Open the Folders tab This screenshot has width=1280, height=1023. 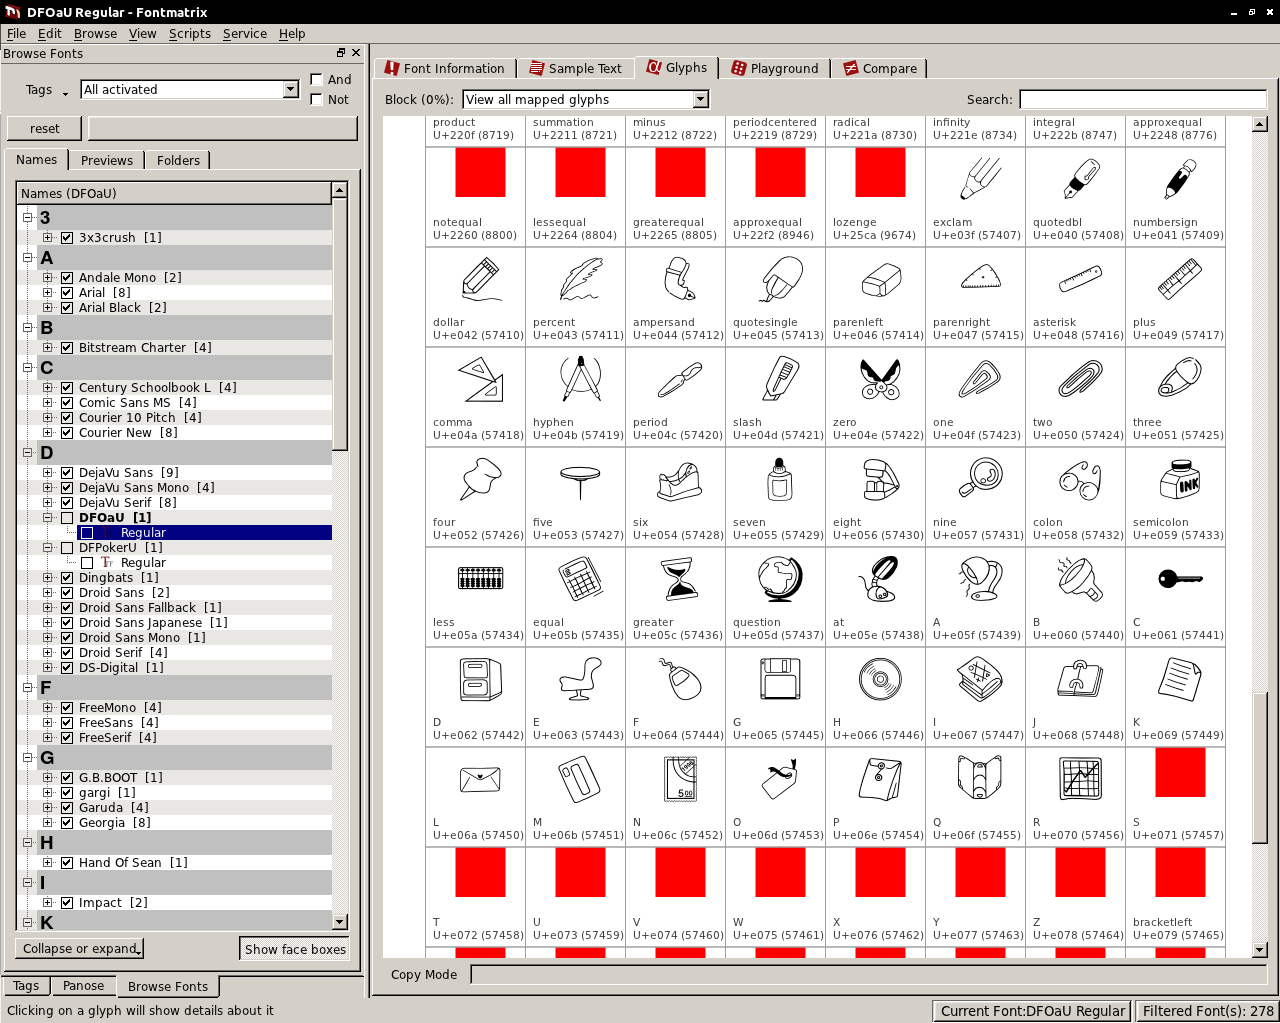(178, 160)
